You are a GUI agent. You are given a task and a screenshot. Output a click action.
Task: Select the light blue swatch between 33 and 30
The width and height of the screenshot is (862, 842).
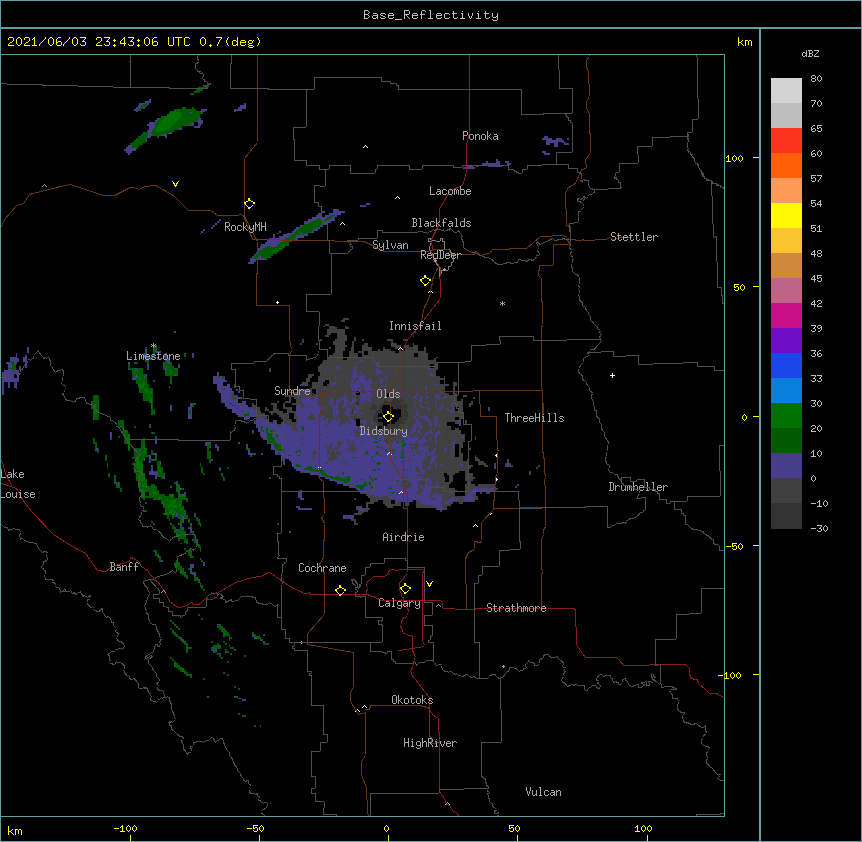[786, 390]
